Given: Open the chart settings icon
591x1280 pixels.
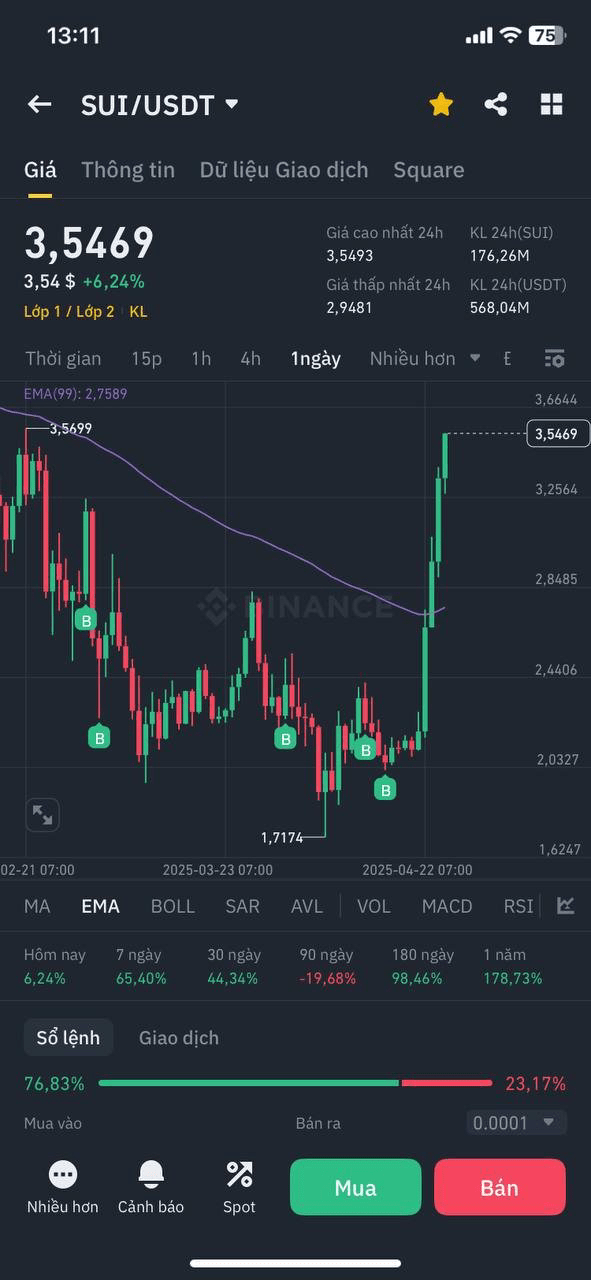Looking at the screenshot, I should pyautogui.click(x=555, y=358).
